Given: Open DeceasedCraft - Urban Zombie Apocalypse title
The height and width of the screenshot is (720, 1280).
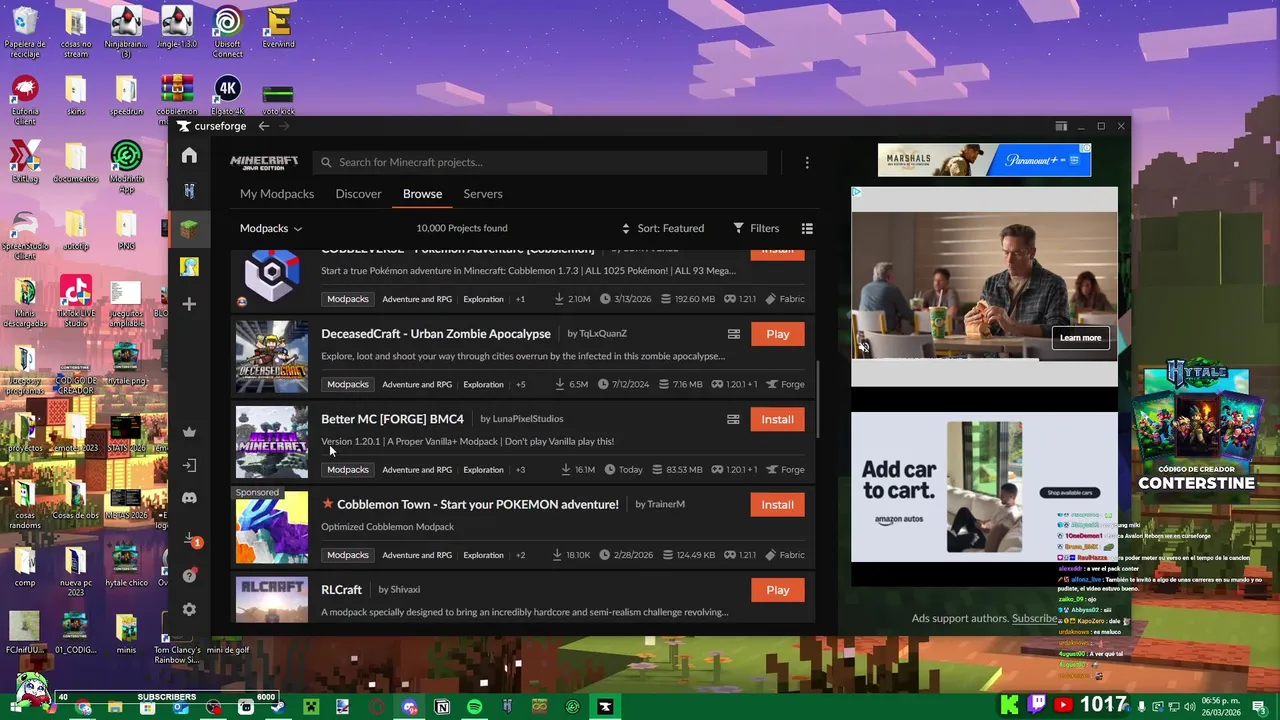Looking at the screenshot, I should (436, 334).
